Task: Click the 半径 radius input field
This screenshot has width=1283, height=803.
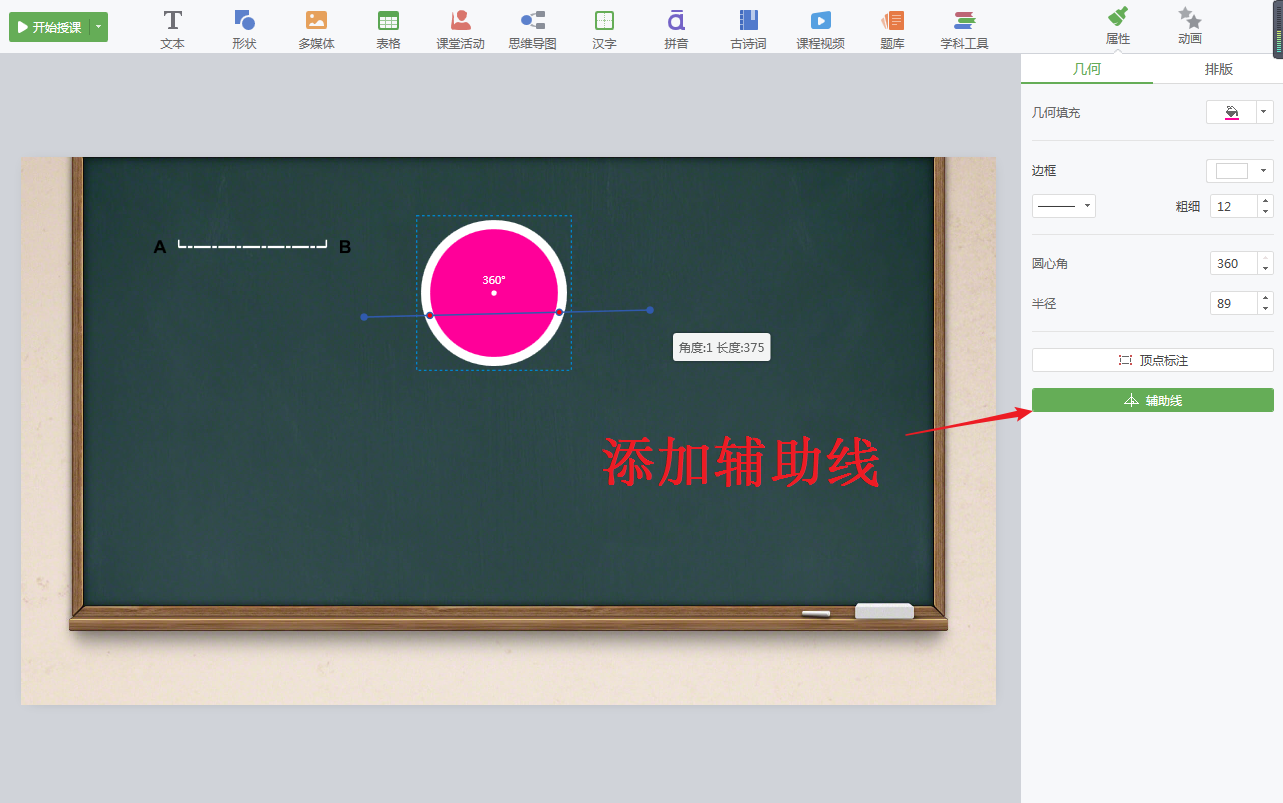Action: (x=1234, y=303)
